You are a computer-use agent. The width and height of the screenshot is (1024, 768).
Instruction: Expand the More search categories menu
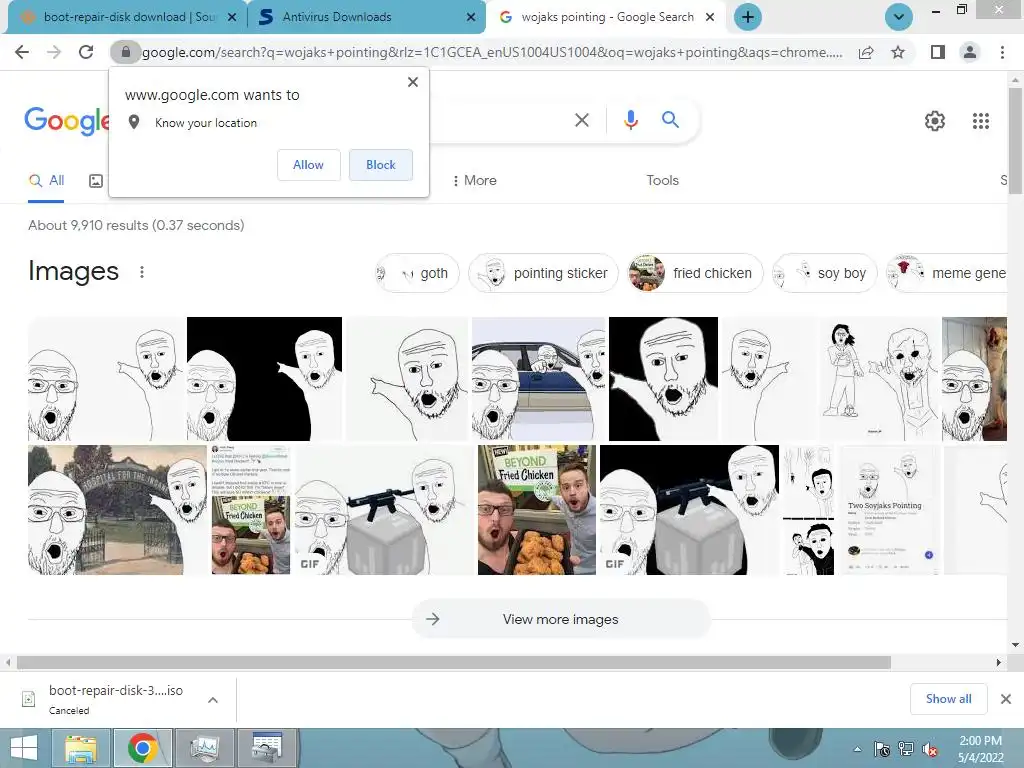pyautogui.click(x=474, y=181)
